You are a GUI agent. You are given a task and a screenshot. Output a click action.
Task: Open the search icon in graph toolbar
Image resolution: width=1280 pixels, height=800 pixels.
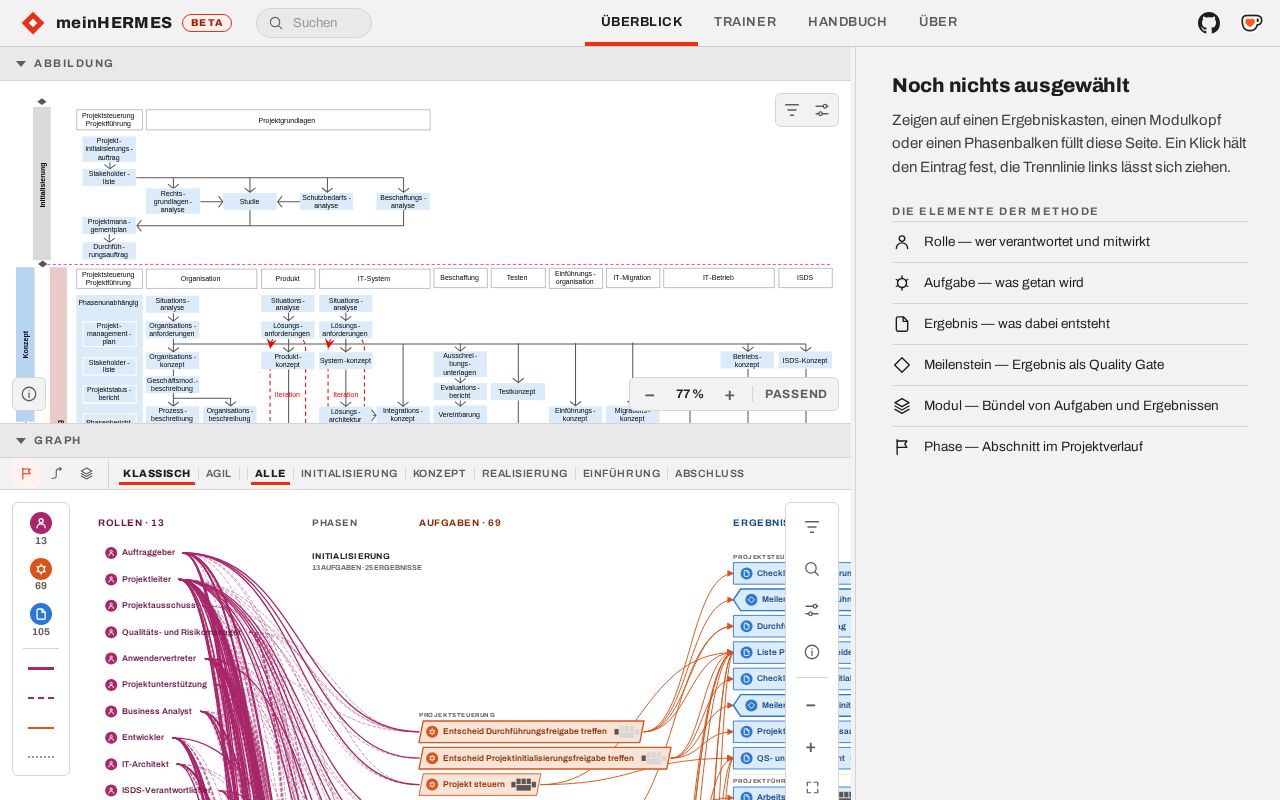click(x=812, y=569)
